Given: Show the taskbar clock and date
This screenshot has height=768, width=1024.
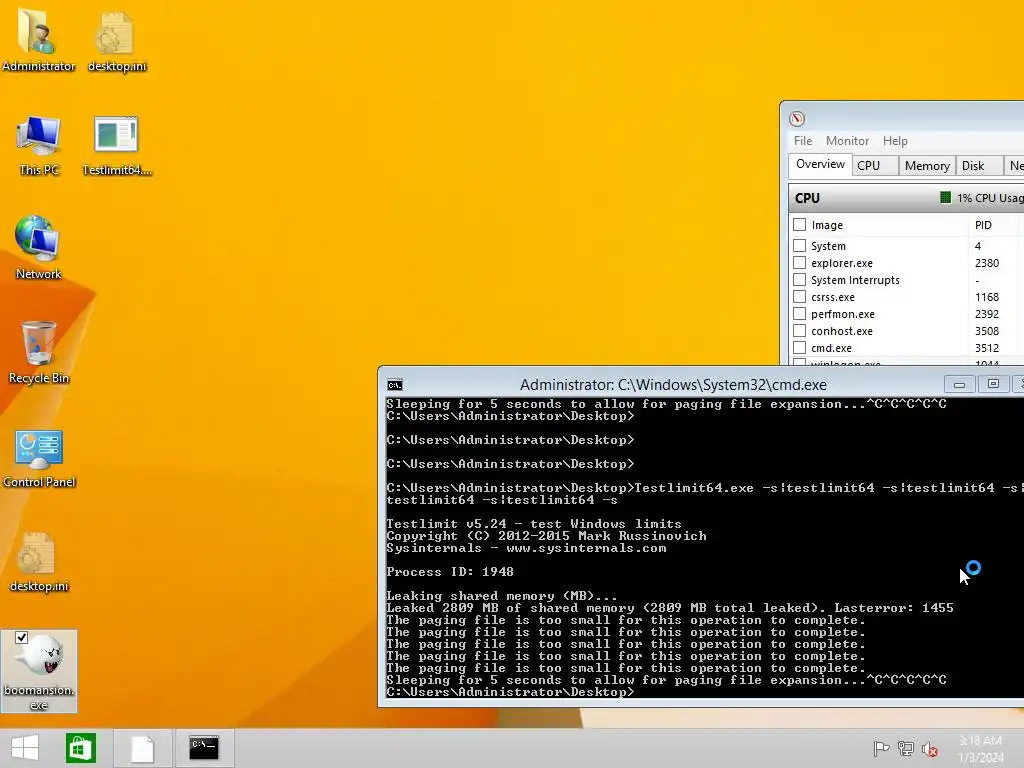Looking at the screenshot, I should (x=981, y=748).
